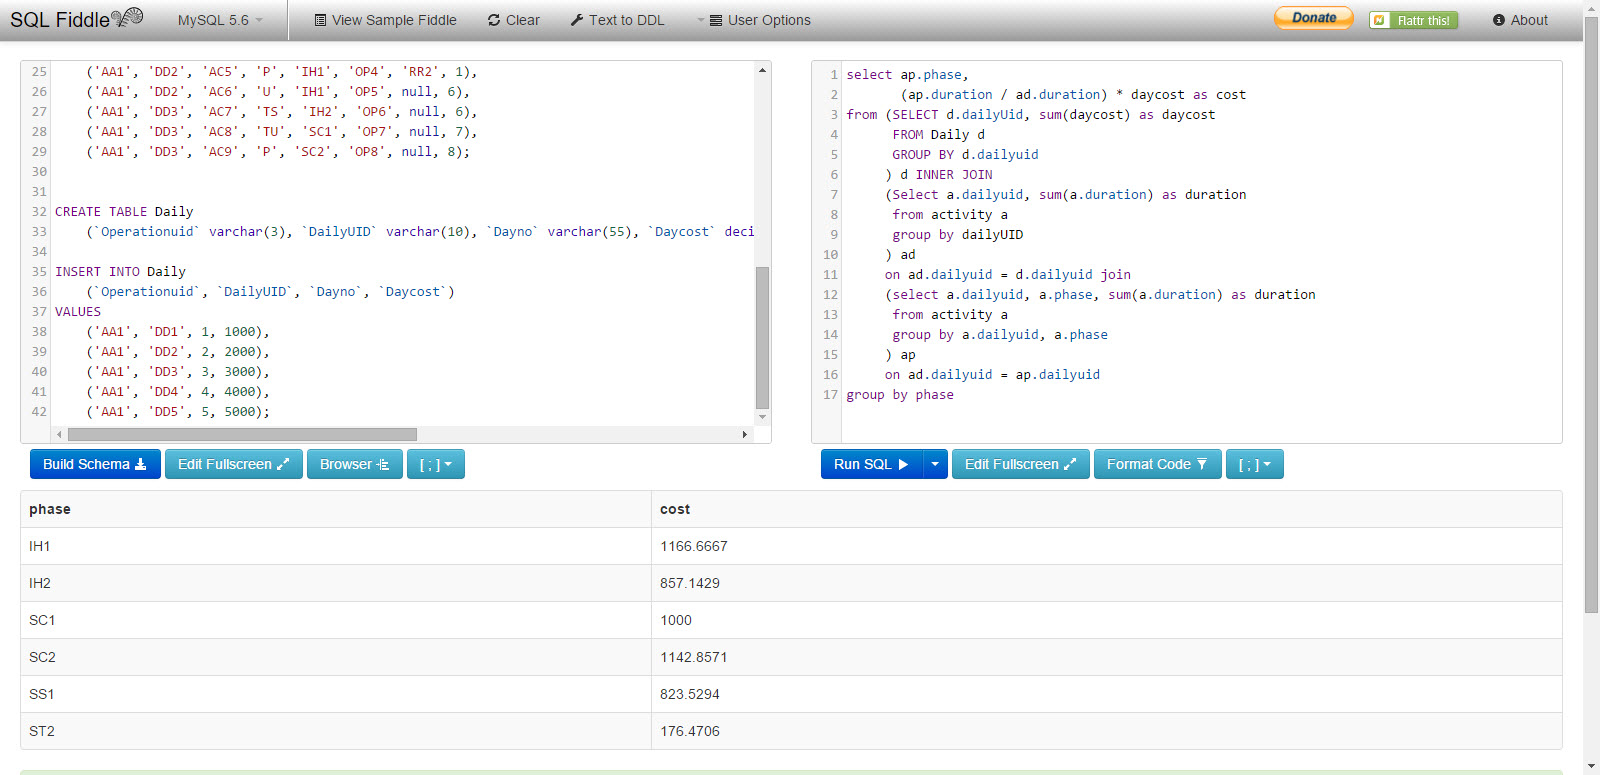Open the query panel's [ ; ] terminator dropdown

[x=1255, y=464]
